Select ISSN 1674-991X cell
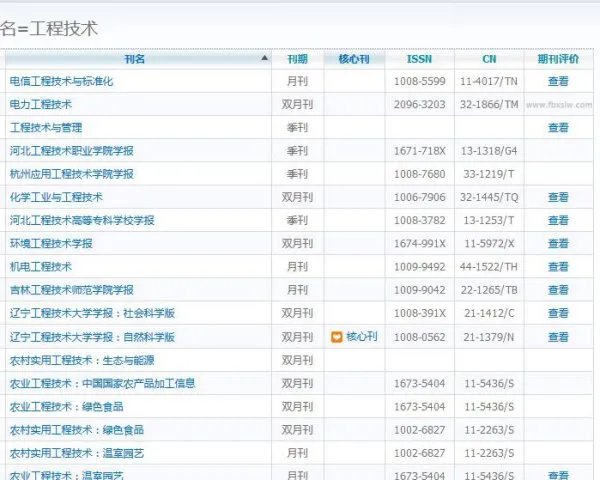Viewport: 600px width, 480px height. [x=419, y=243]
